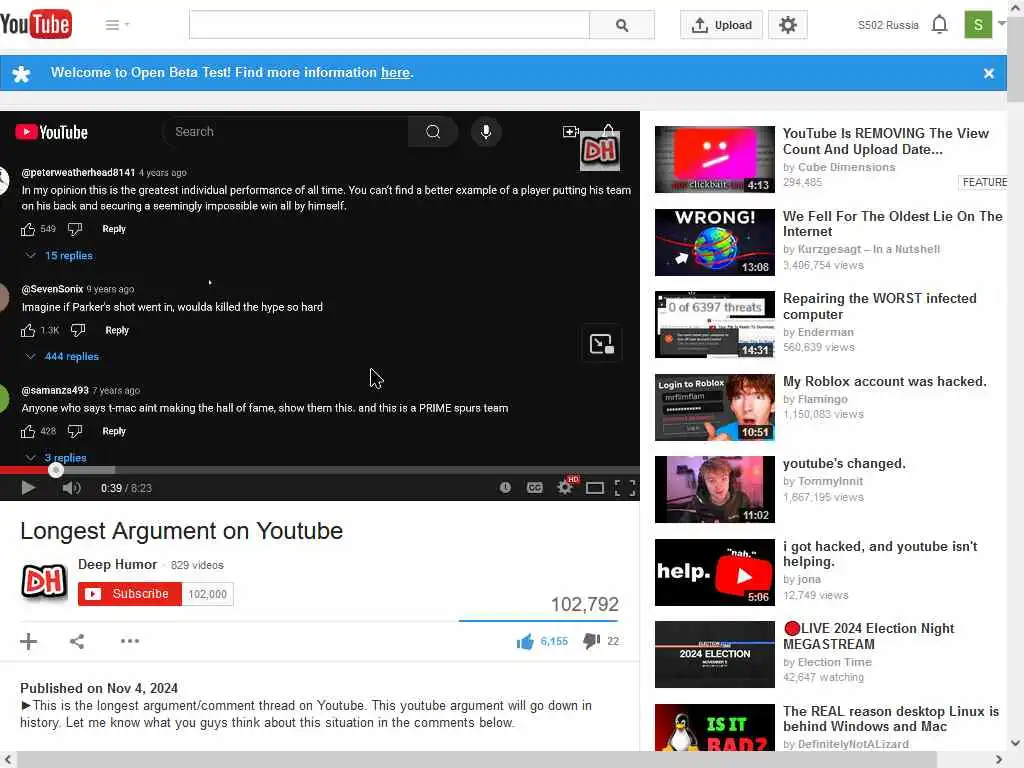Click the video progress bar scrubber handle
The width and height of the screenshot is (1024, 768).
[x=56, y=470]
